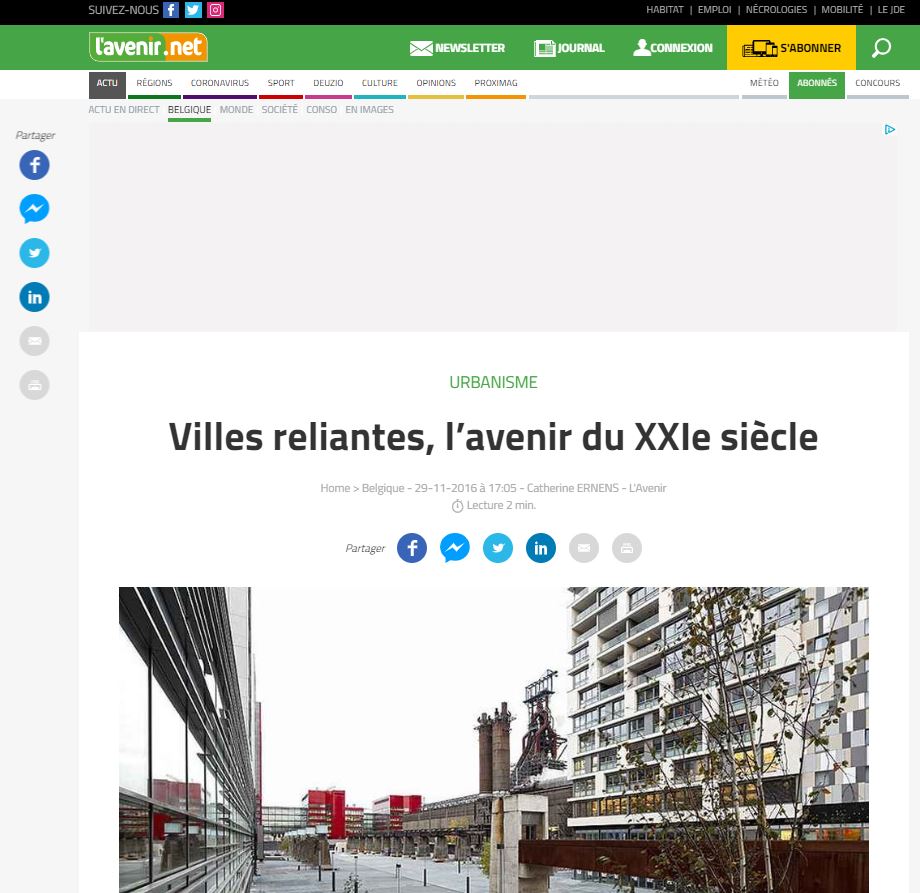Image resolution: width=920 pixels, height=893 pixels.
Task: Click the email share icon in left sidebar
Action: tap(35, 341)
